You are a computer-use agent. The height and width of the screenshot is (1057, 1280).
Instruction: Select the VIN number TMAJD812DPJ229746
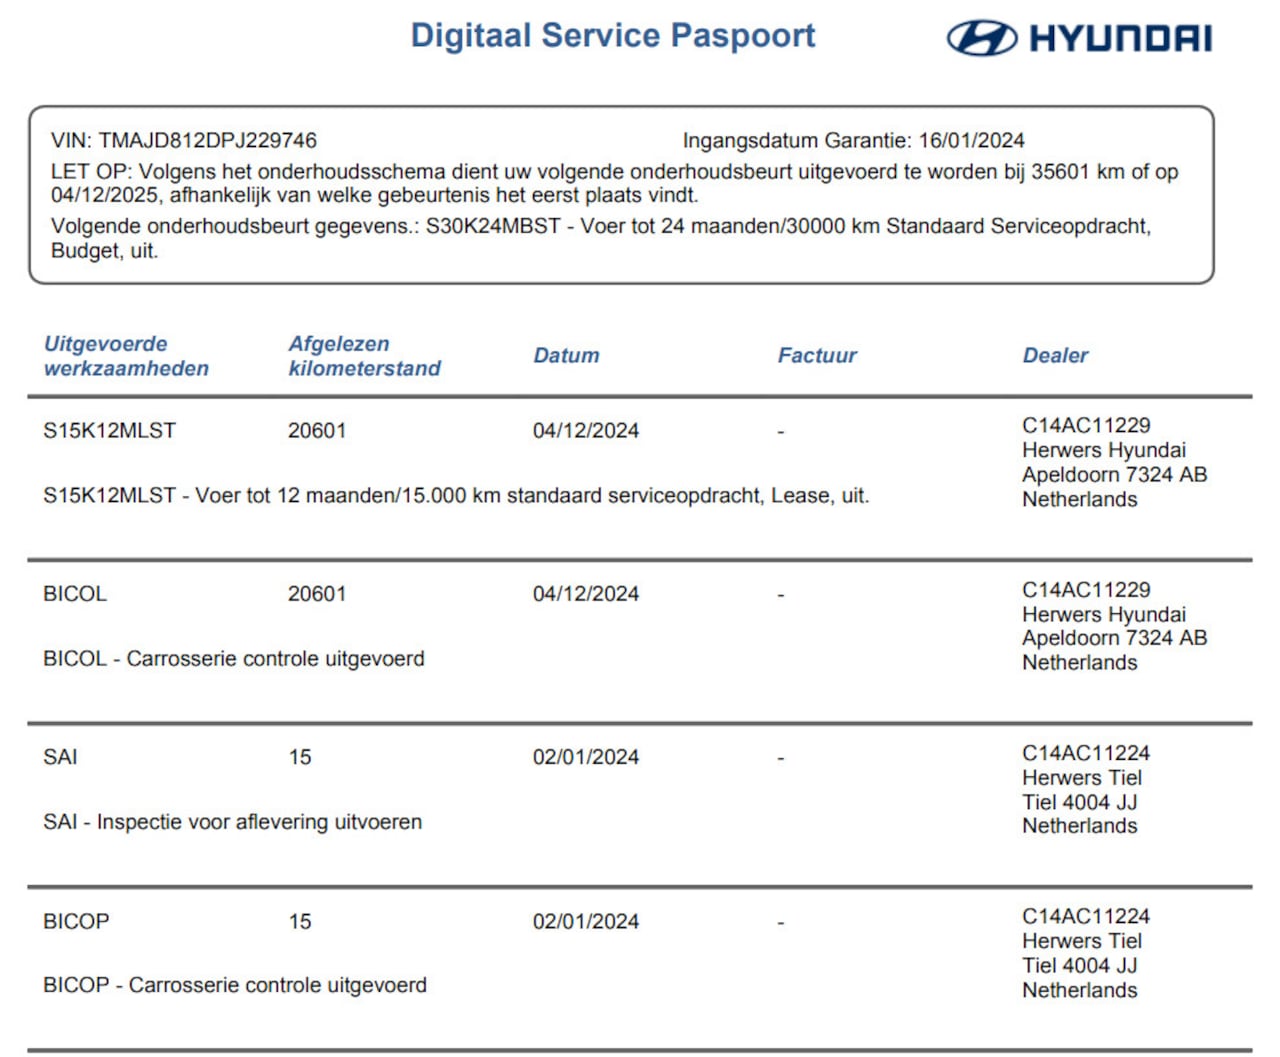tap(207, 141)
